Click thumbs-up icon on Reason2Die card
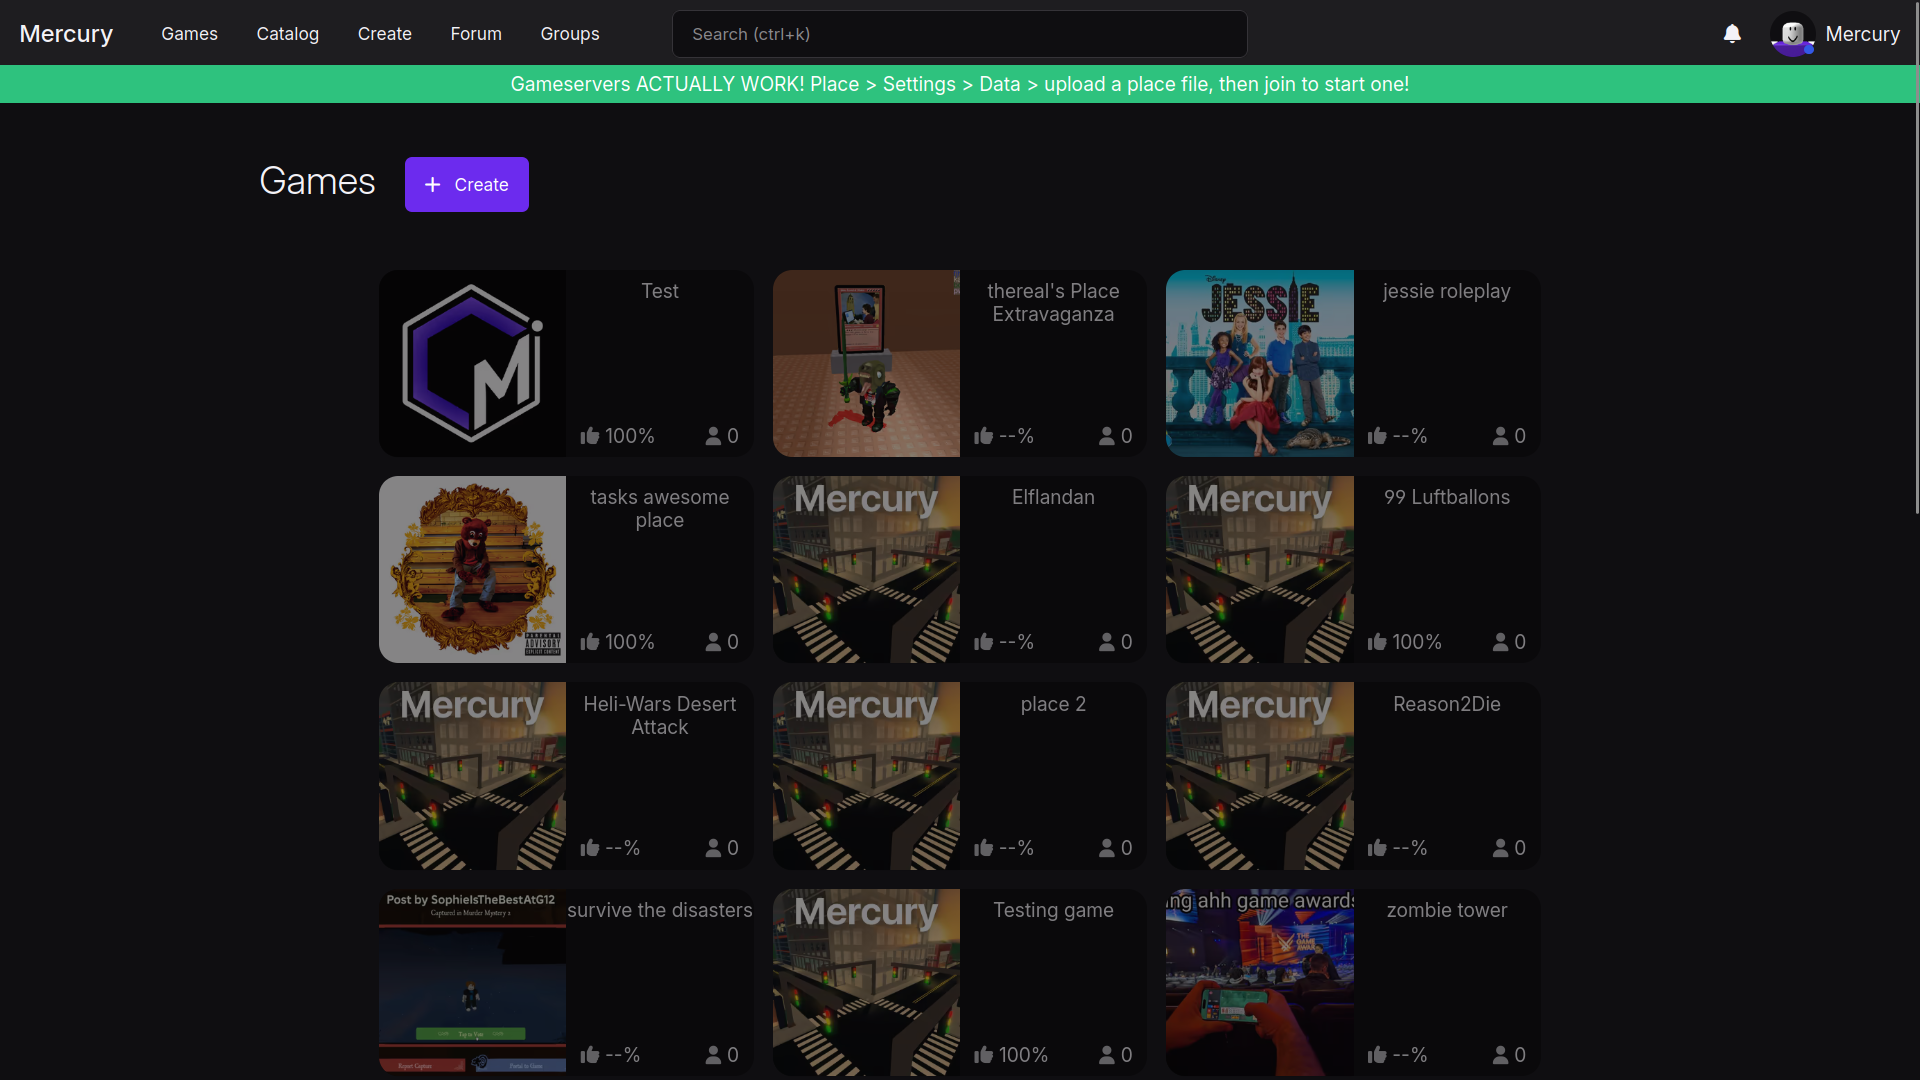The image size is (1920, 1080). coord(1377,848)
